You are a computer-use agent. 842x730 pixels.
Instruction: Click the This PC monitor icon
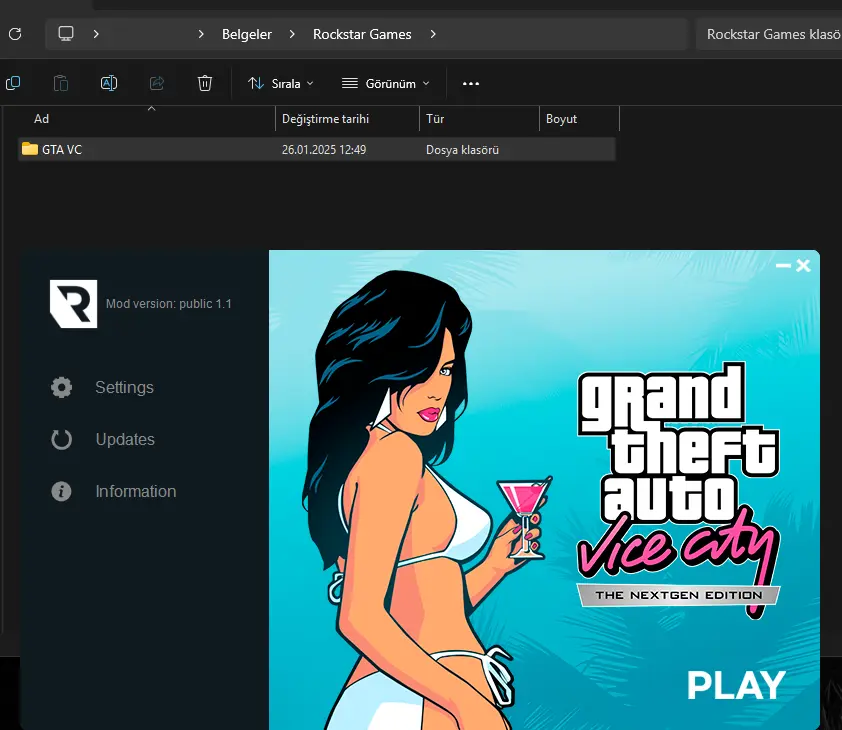(66, 34)
